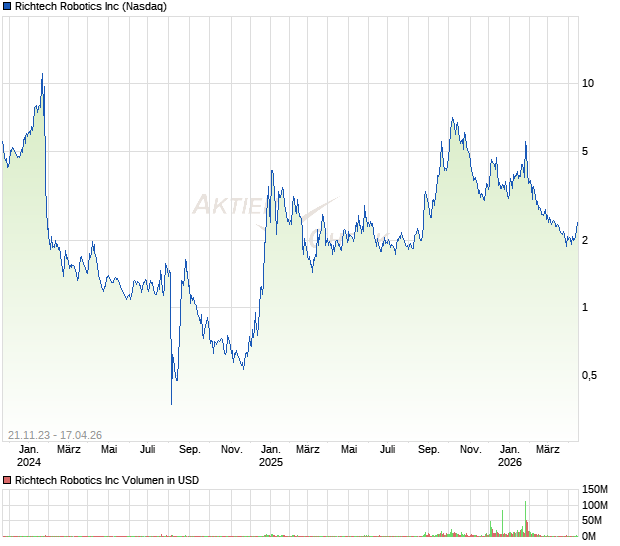Click the 1 price axis label

[x=588, y=308]
